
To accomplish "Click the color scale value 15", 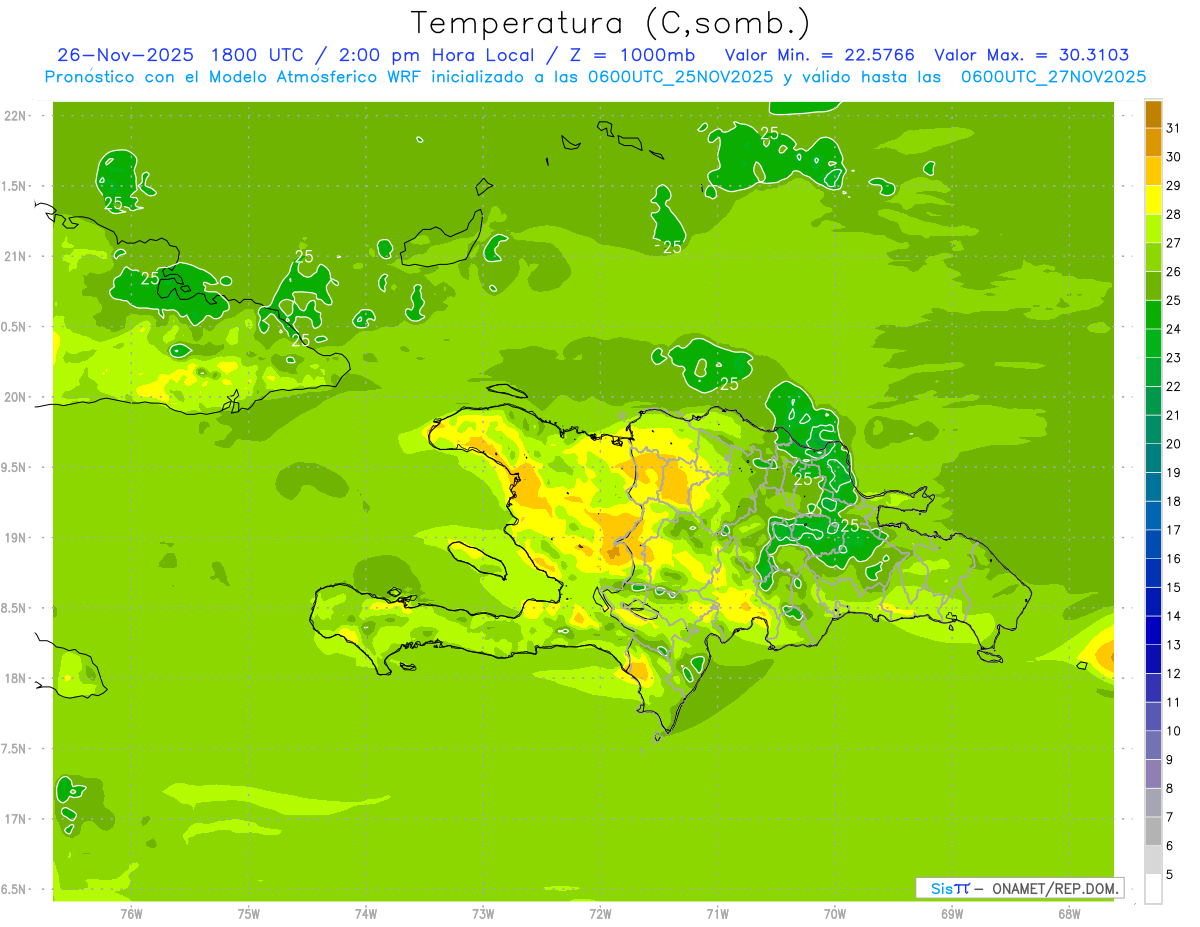I will [1174, 587].
